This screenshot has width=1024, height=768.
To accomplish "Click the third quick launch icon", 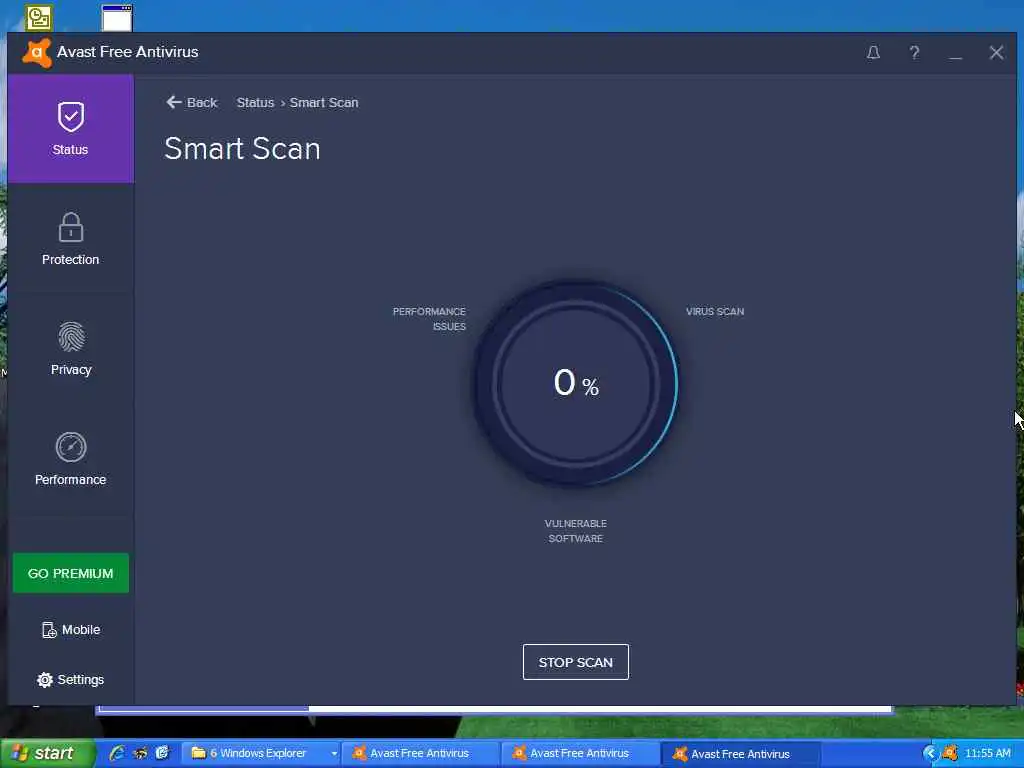I will [x=162, y=753].
